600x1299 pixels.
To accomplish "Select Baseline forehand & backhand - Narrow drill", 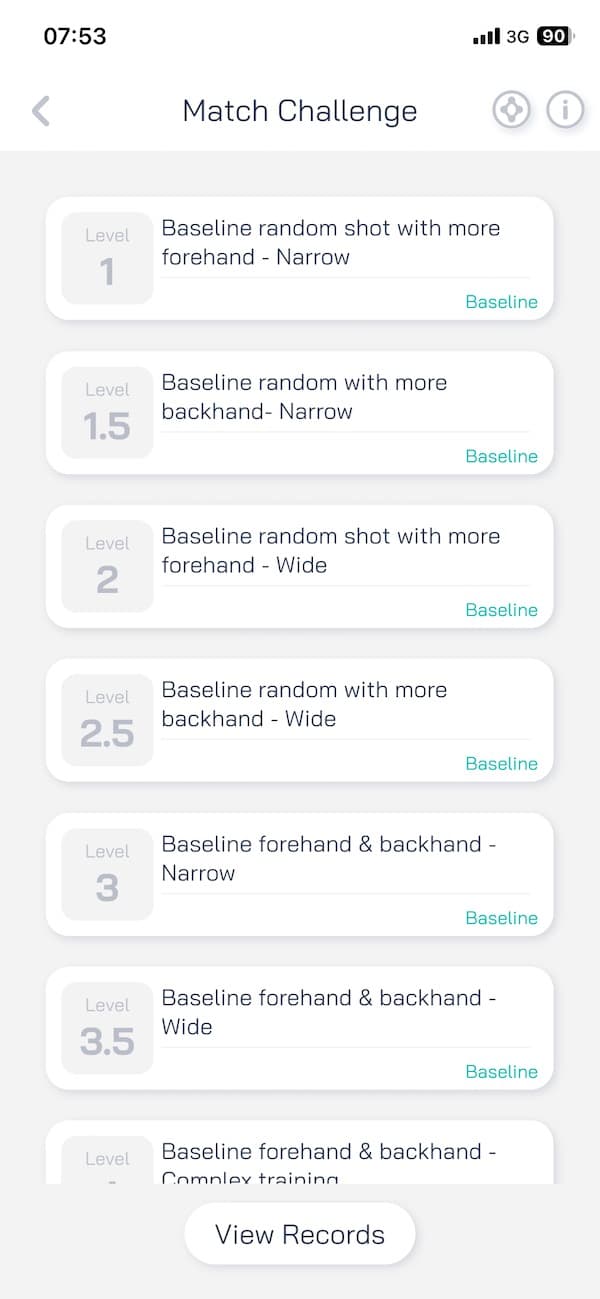I will point(329,858).
